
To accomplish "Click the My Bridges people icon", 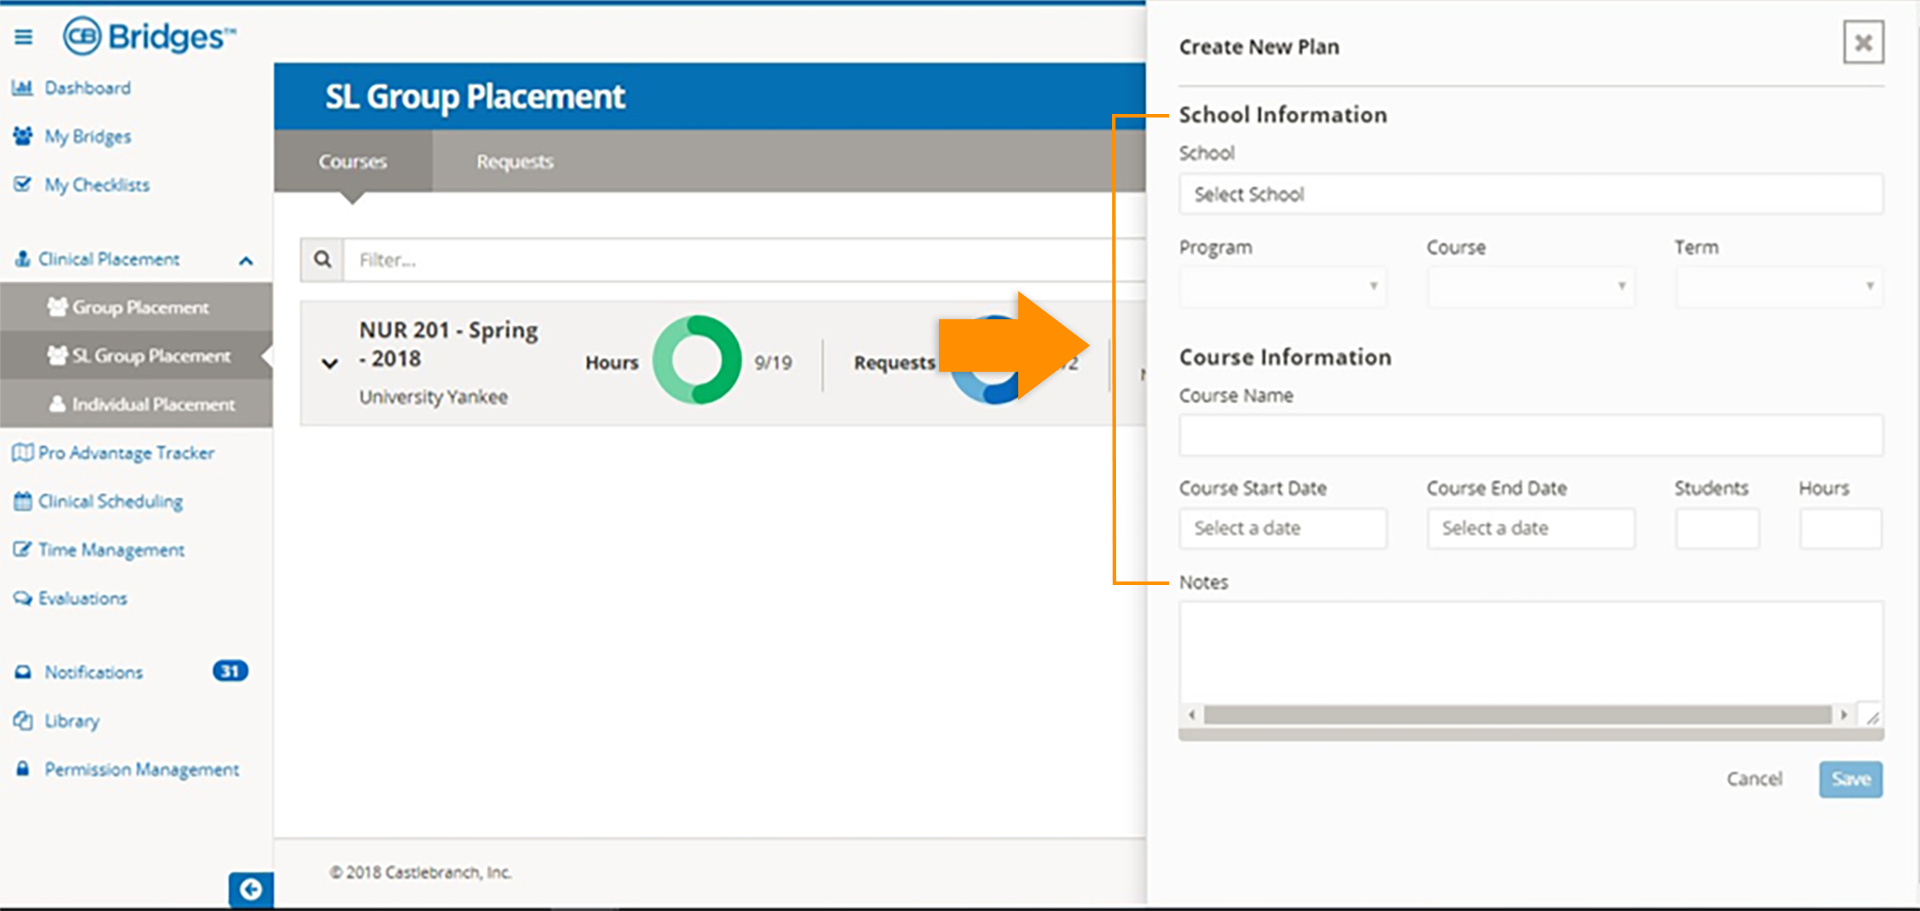I will pos(22,136).
